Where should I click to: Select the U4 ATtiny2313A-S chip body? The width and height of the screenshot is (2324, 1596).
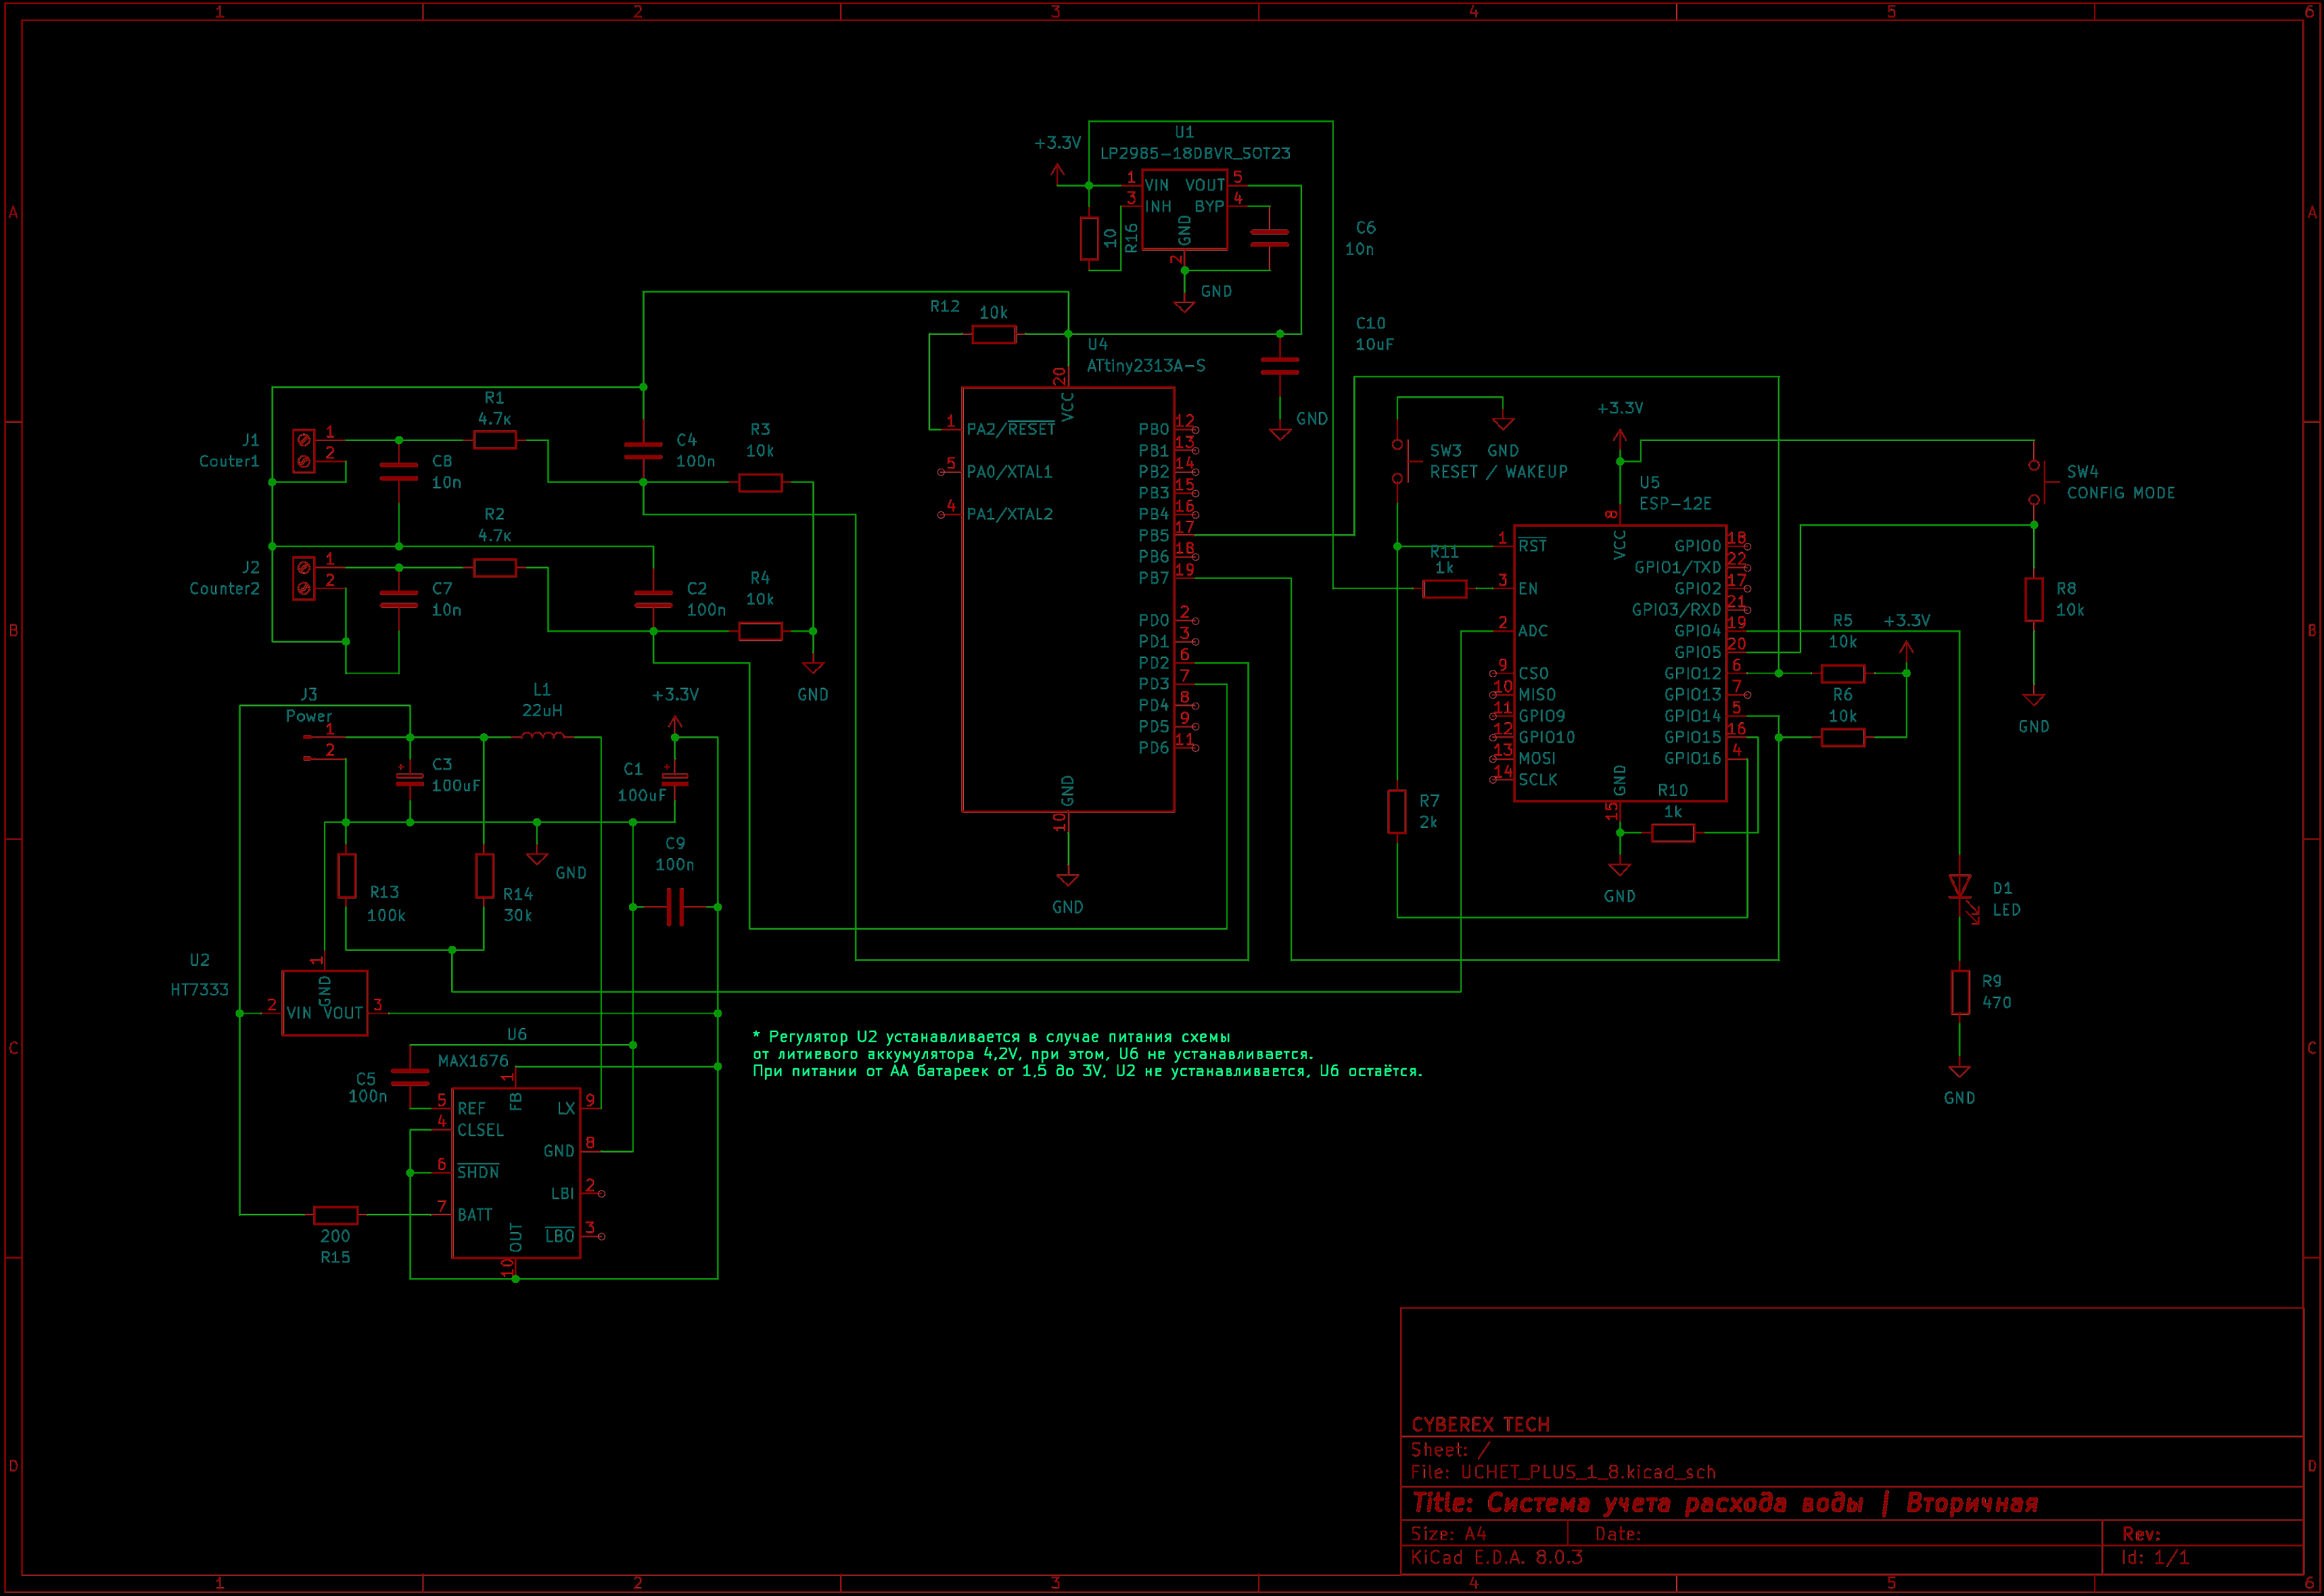[1068, 600]
